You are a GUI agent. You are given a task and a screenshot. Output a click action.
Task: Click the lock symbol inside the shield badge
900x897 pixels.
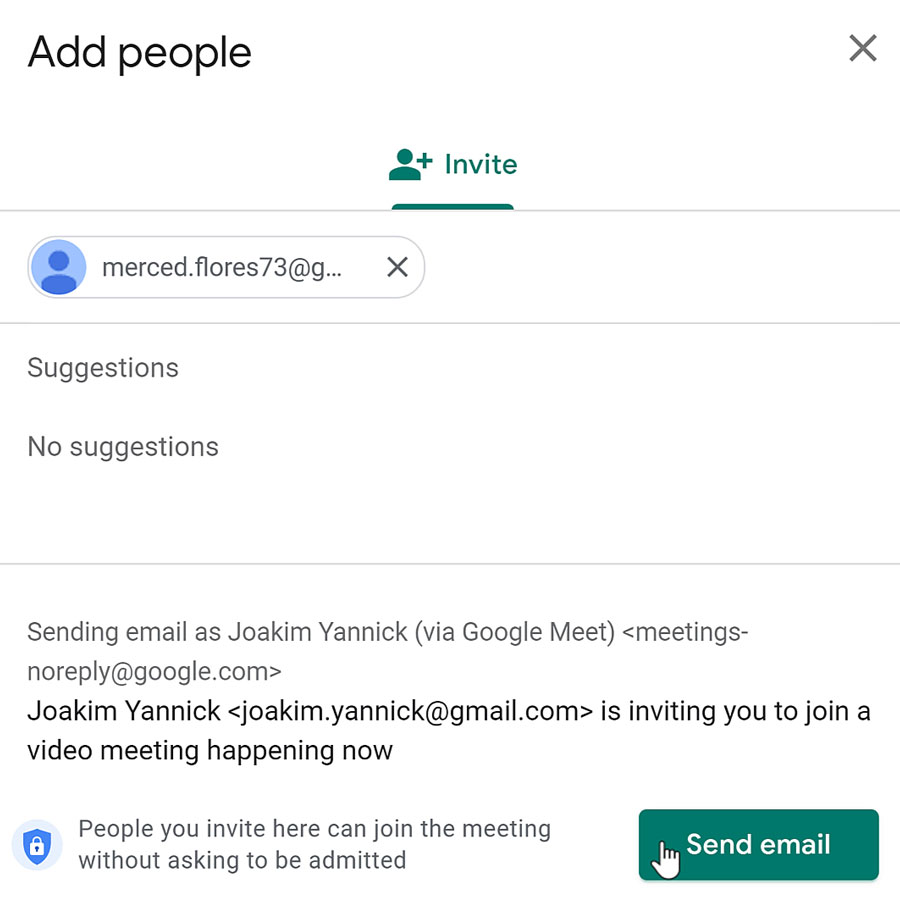click(x=37, y=845)
